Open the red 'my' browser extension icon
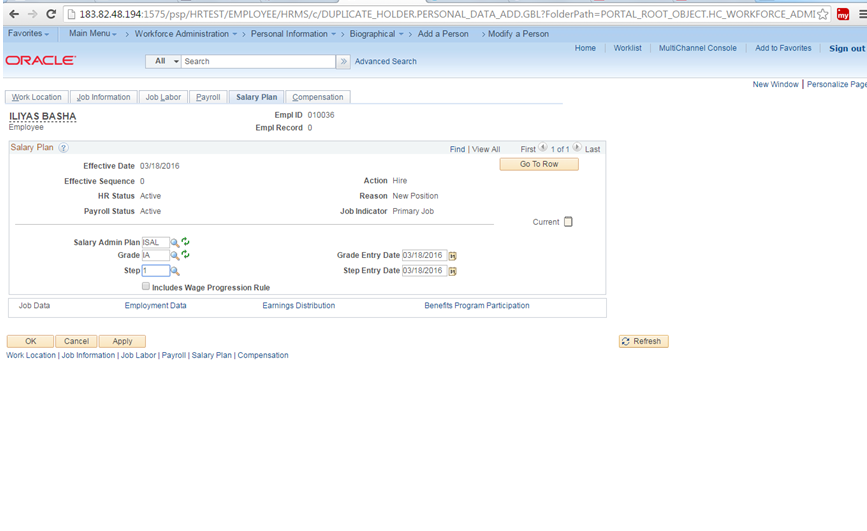The width and height of the screenshot is (867, 531). coord(843,14)
